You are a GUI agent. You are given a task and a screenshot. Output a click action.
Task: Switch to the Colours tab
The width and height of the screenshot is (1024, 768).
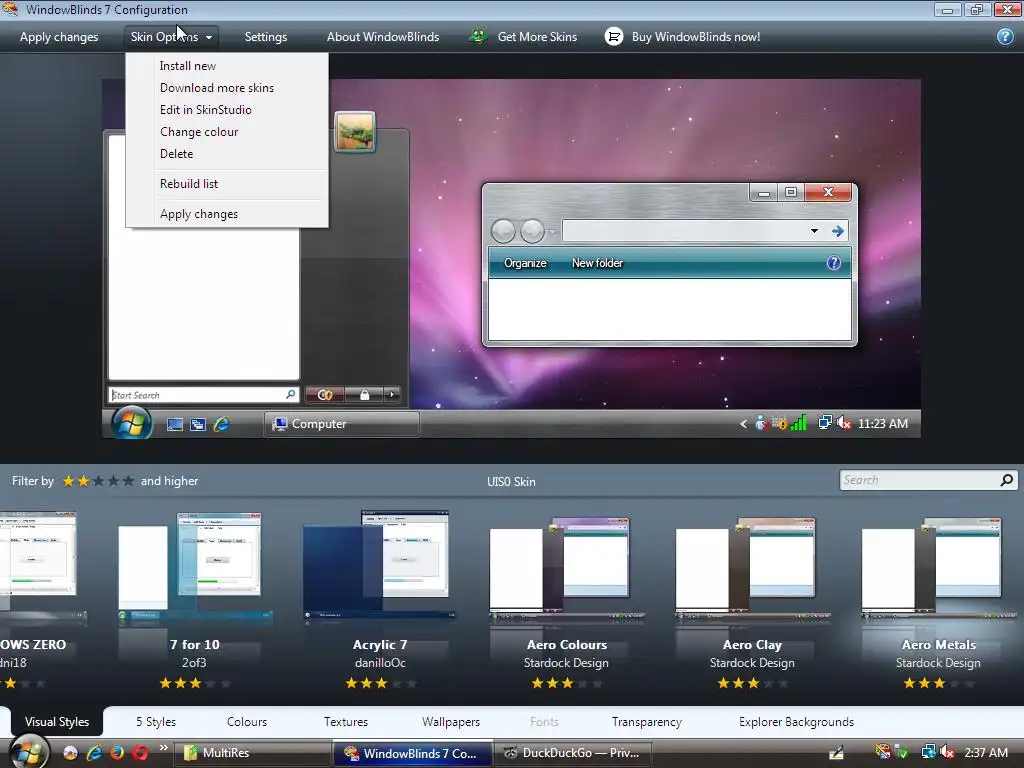(247, 722)
